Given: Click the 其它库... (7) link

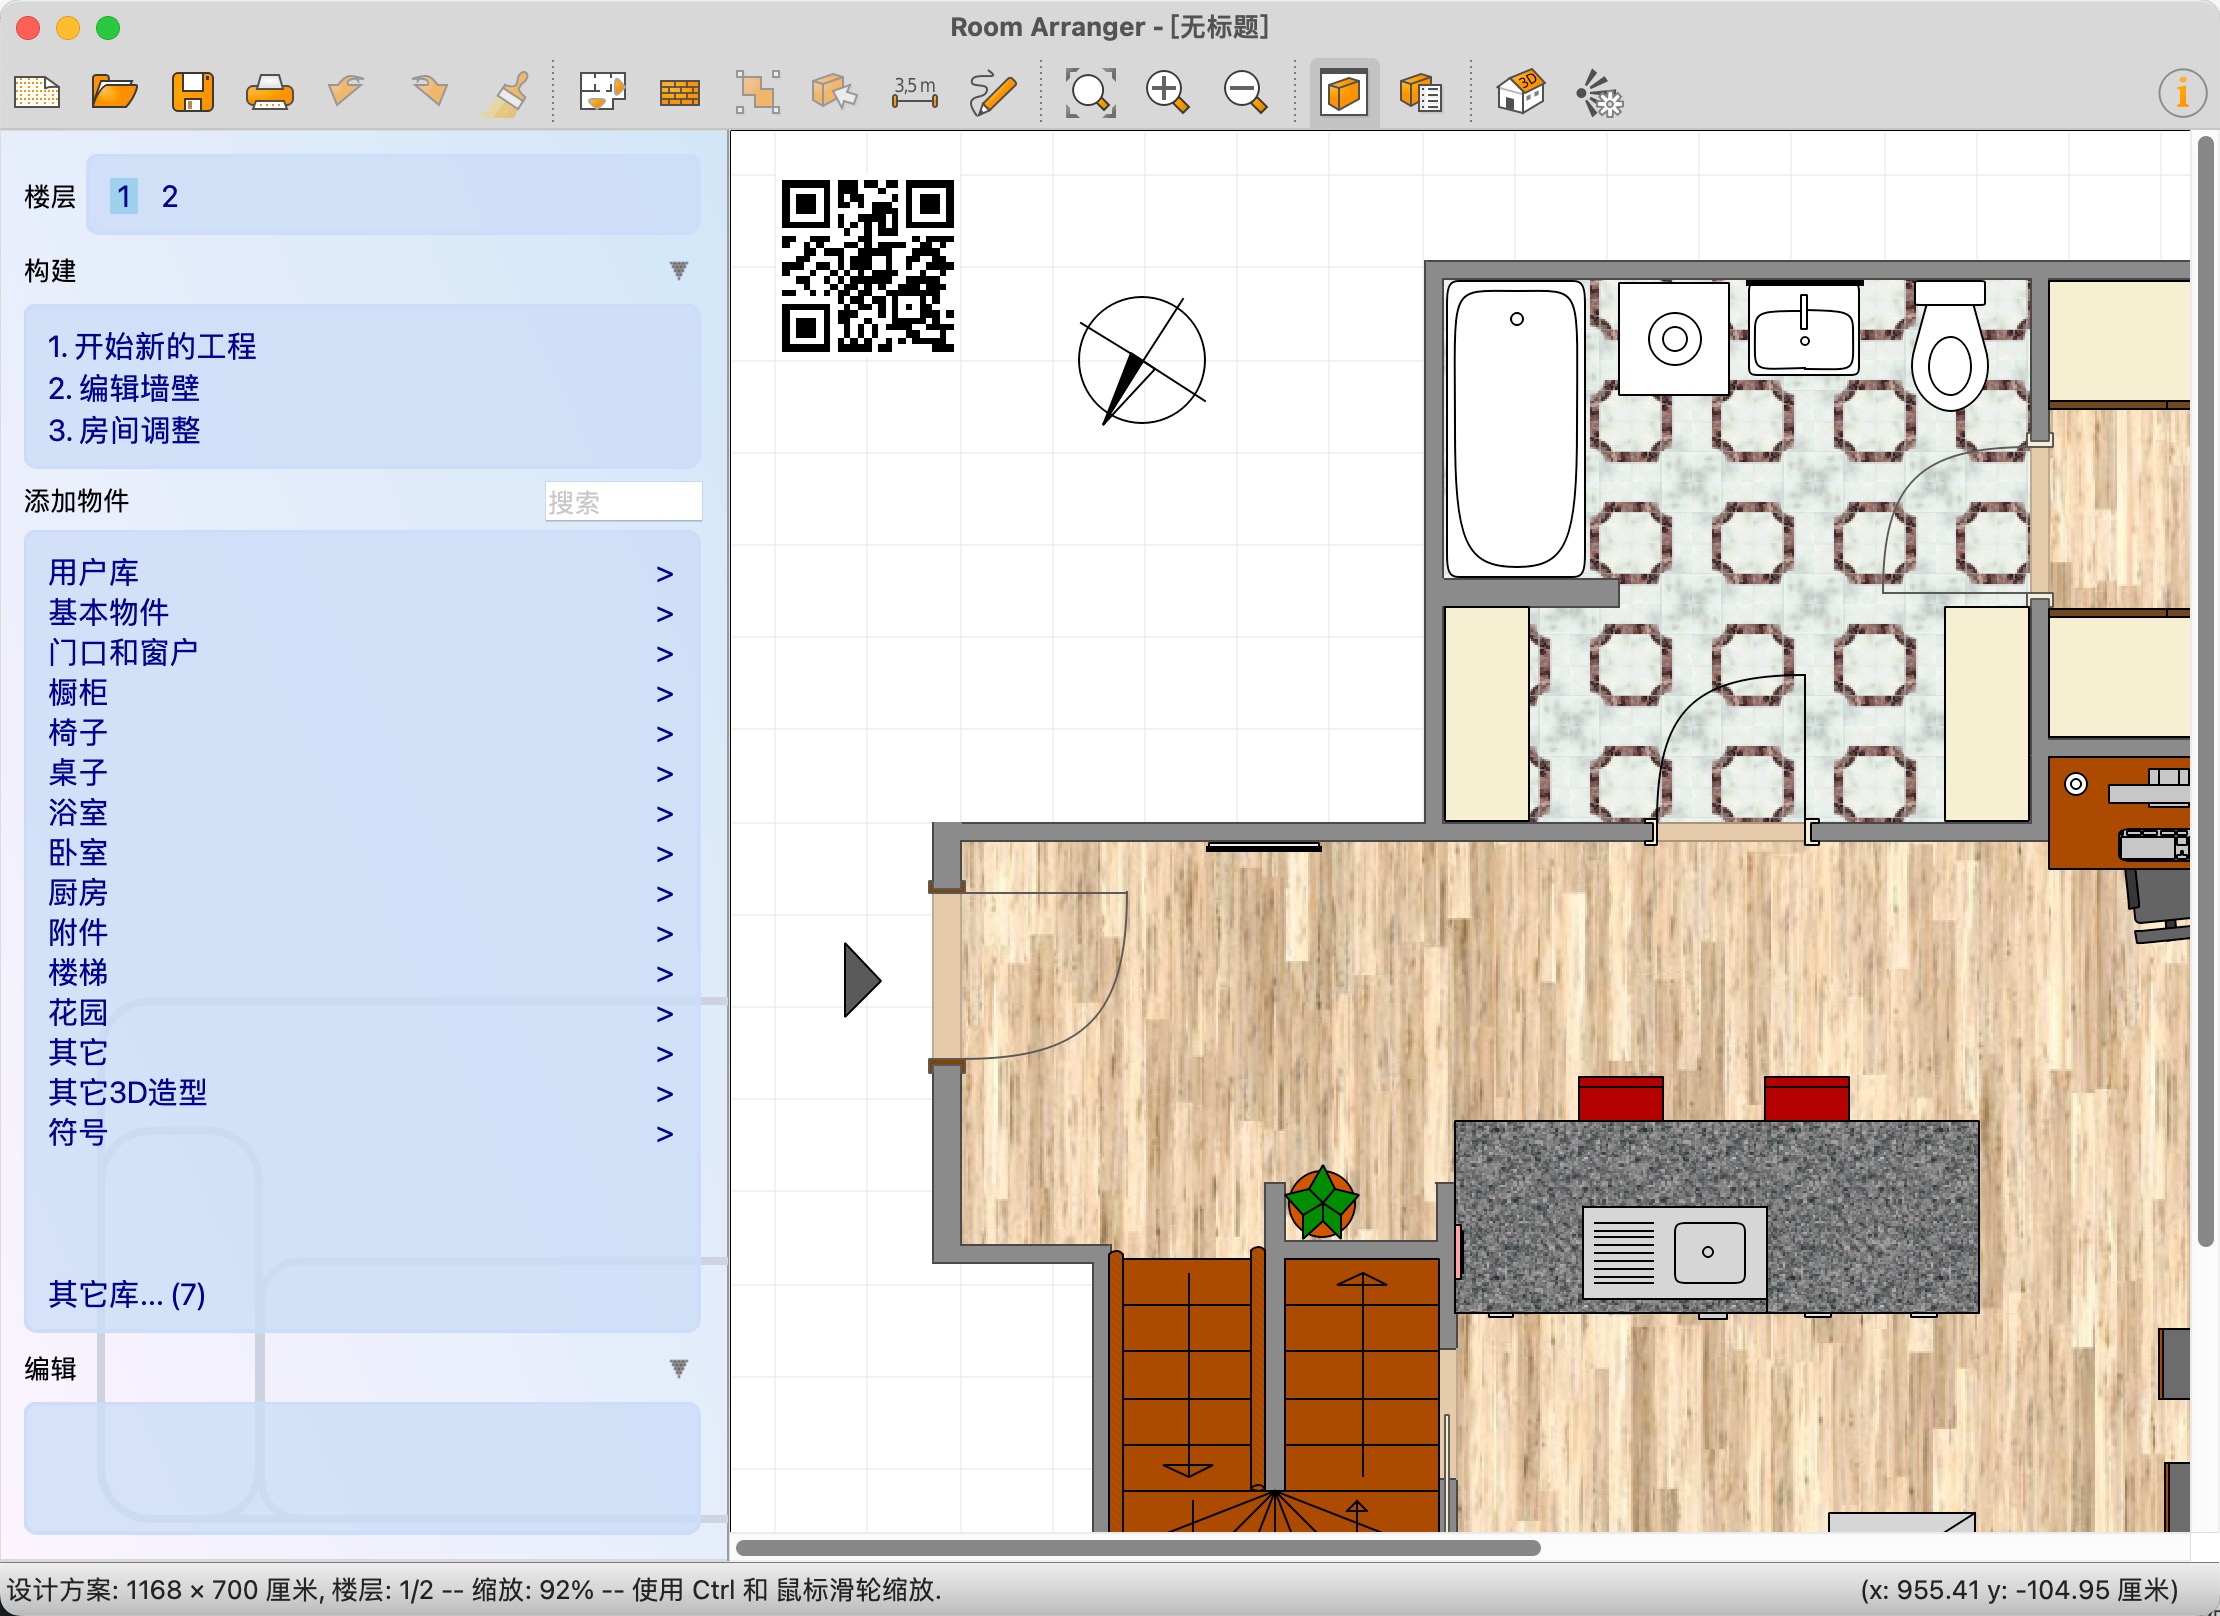Looking at the screenshot, I should (x=127, y=1295).
